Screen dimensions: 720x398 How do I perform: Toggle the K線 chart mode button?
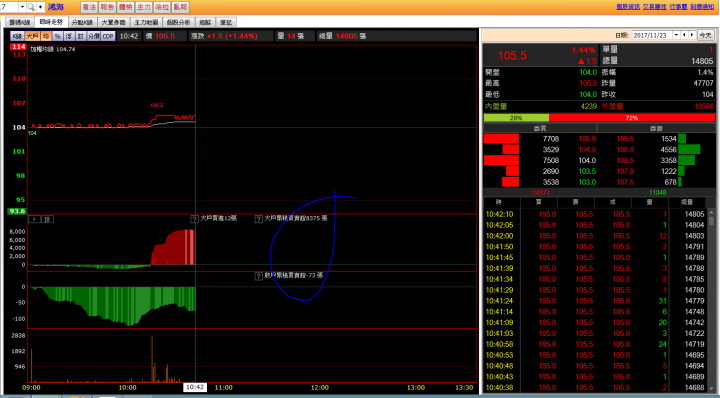pos(17,36)
